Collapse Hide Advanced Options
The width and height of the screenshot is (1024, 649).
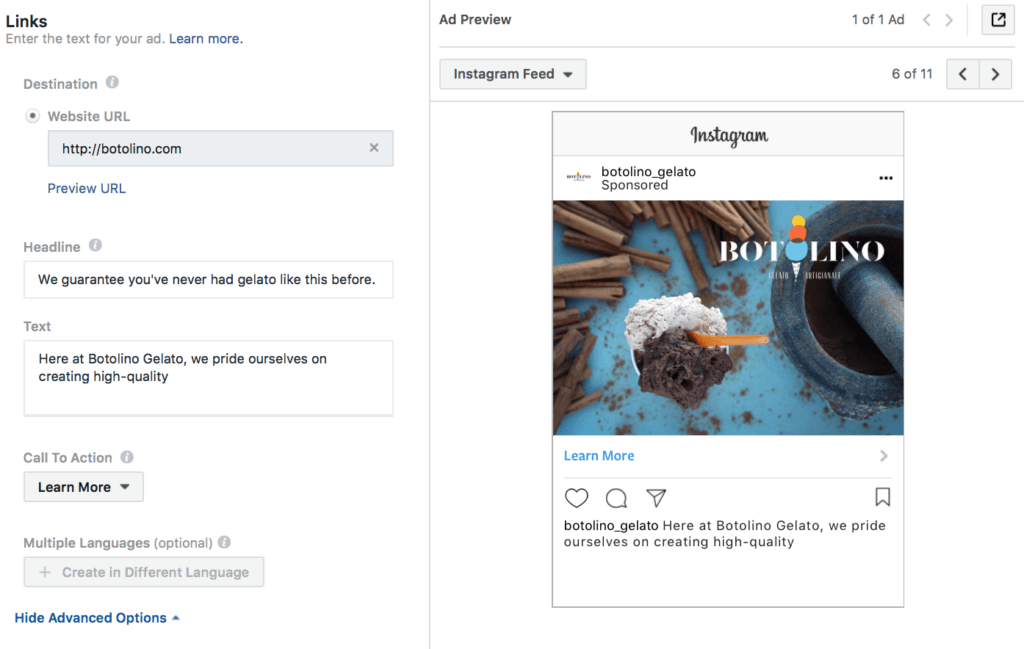(x=97, y=618)
